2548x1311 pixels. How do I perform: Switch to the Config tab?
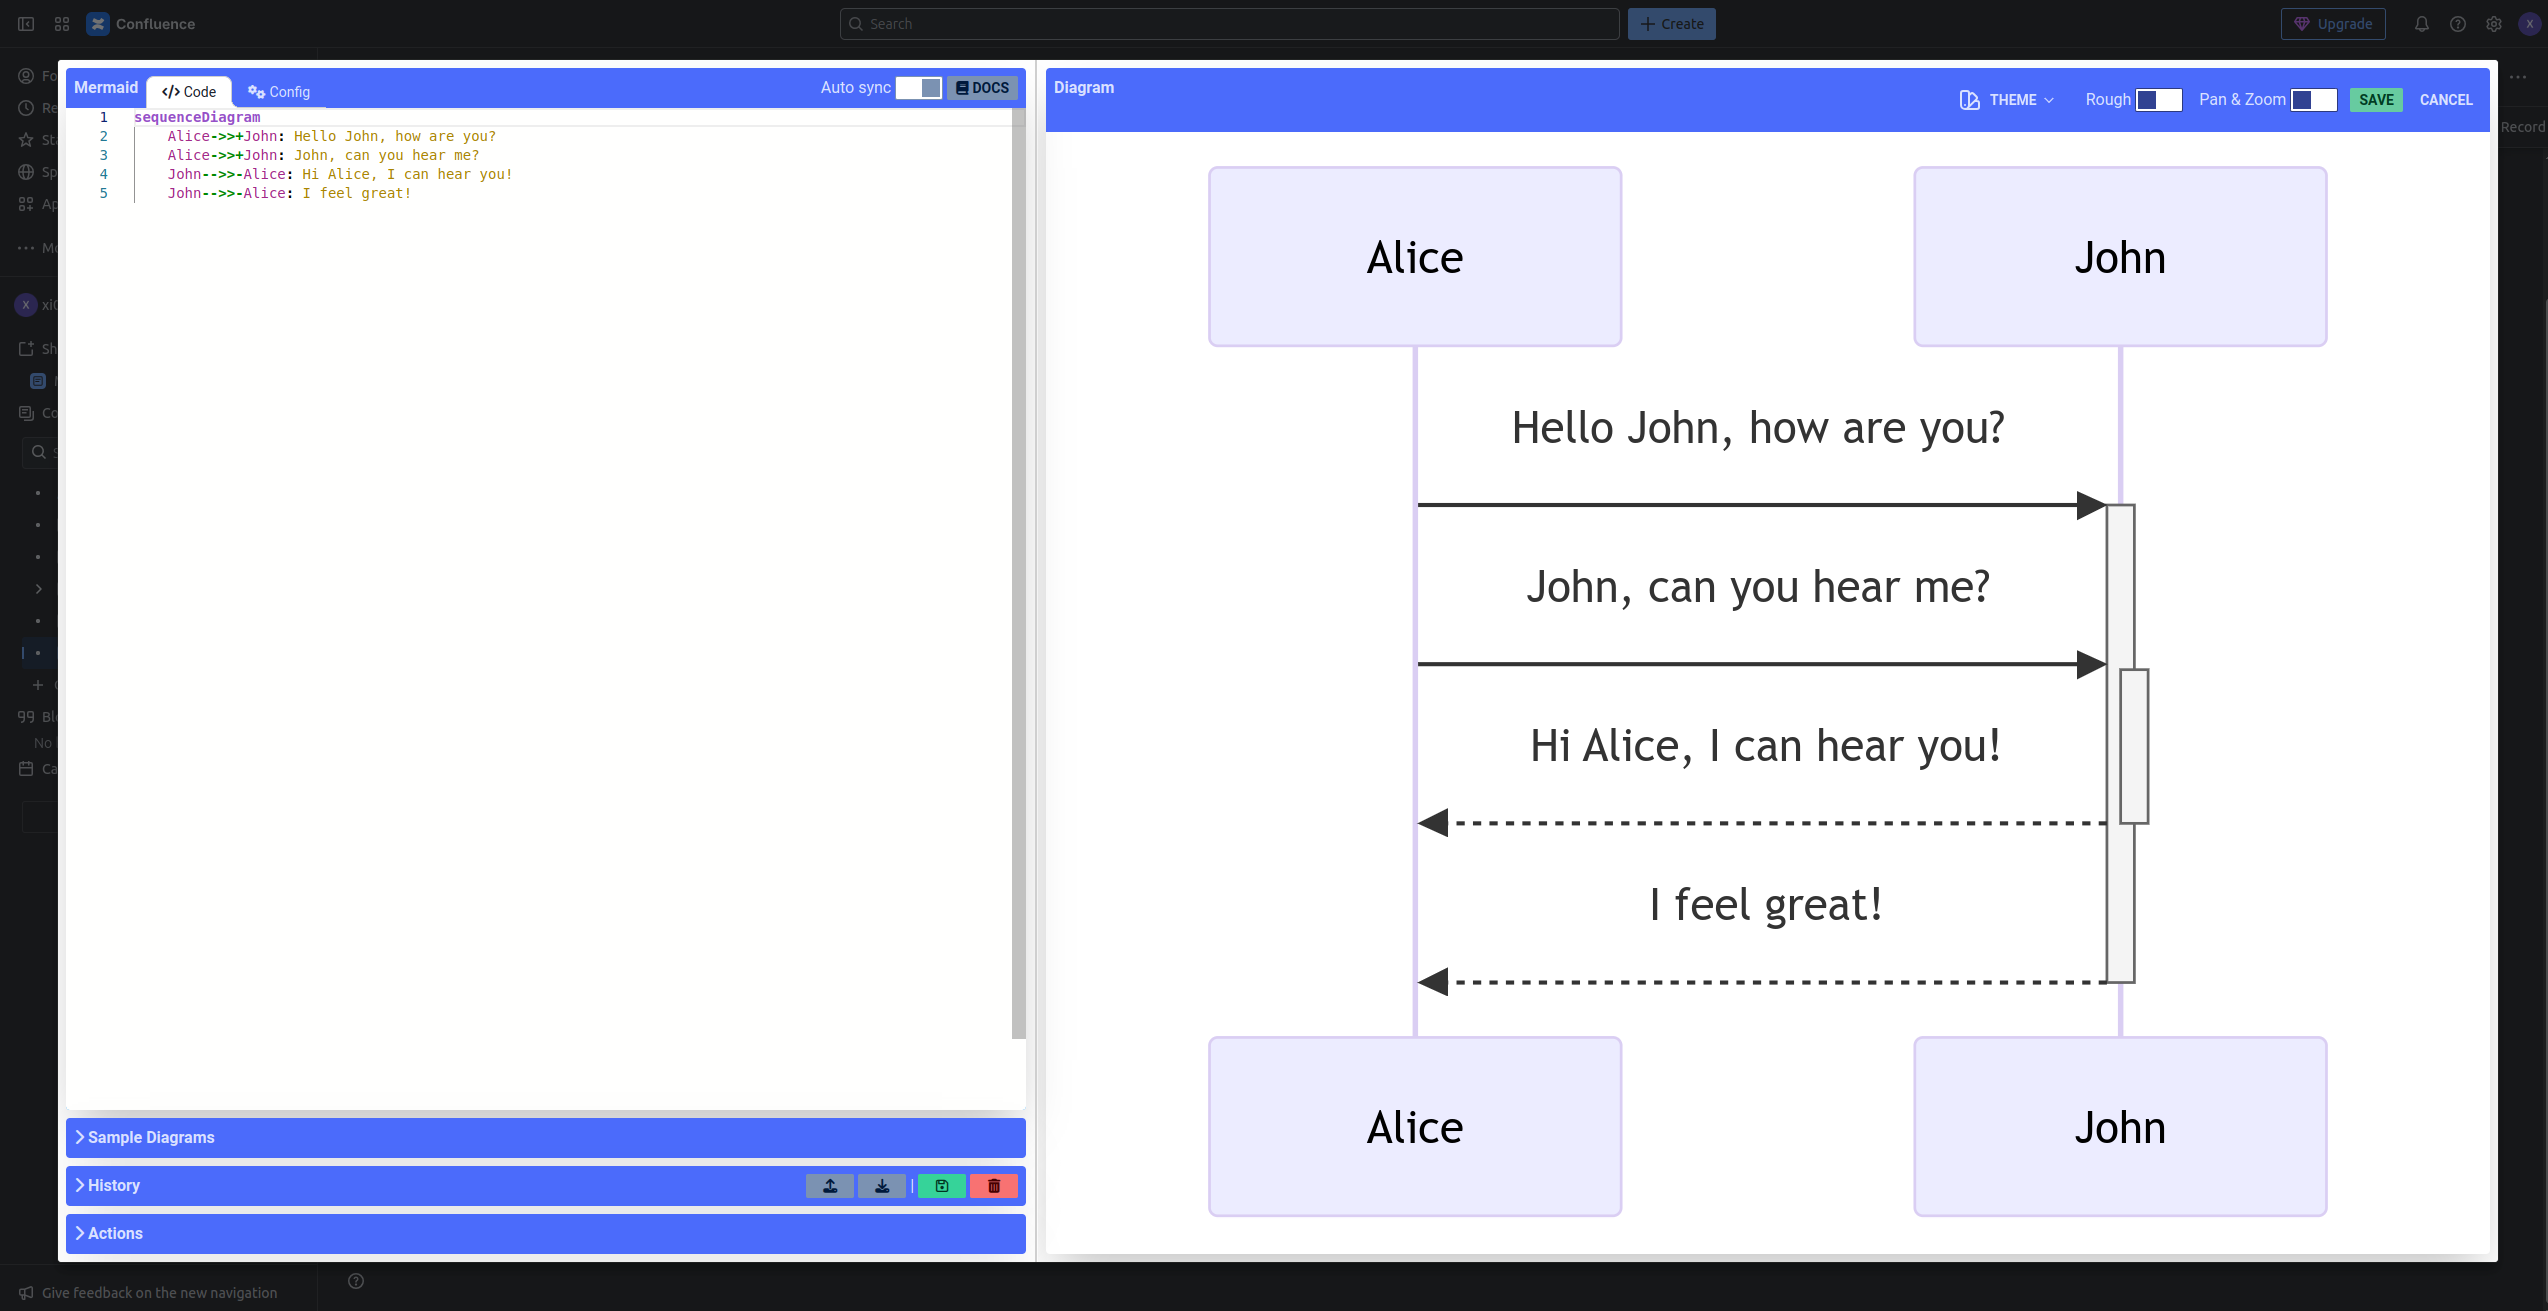pos(279,92)
